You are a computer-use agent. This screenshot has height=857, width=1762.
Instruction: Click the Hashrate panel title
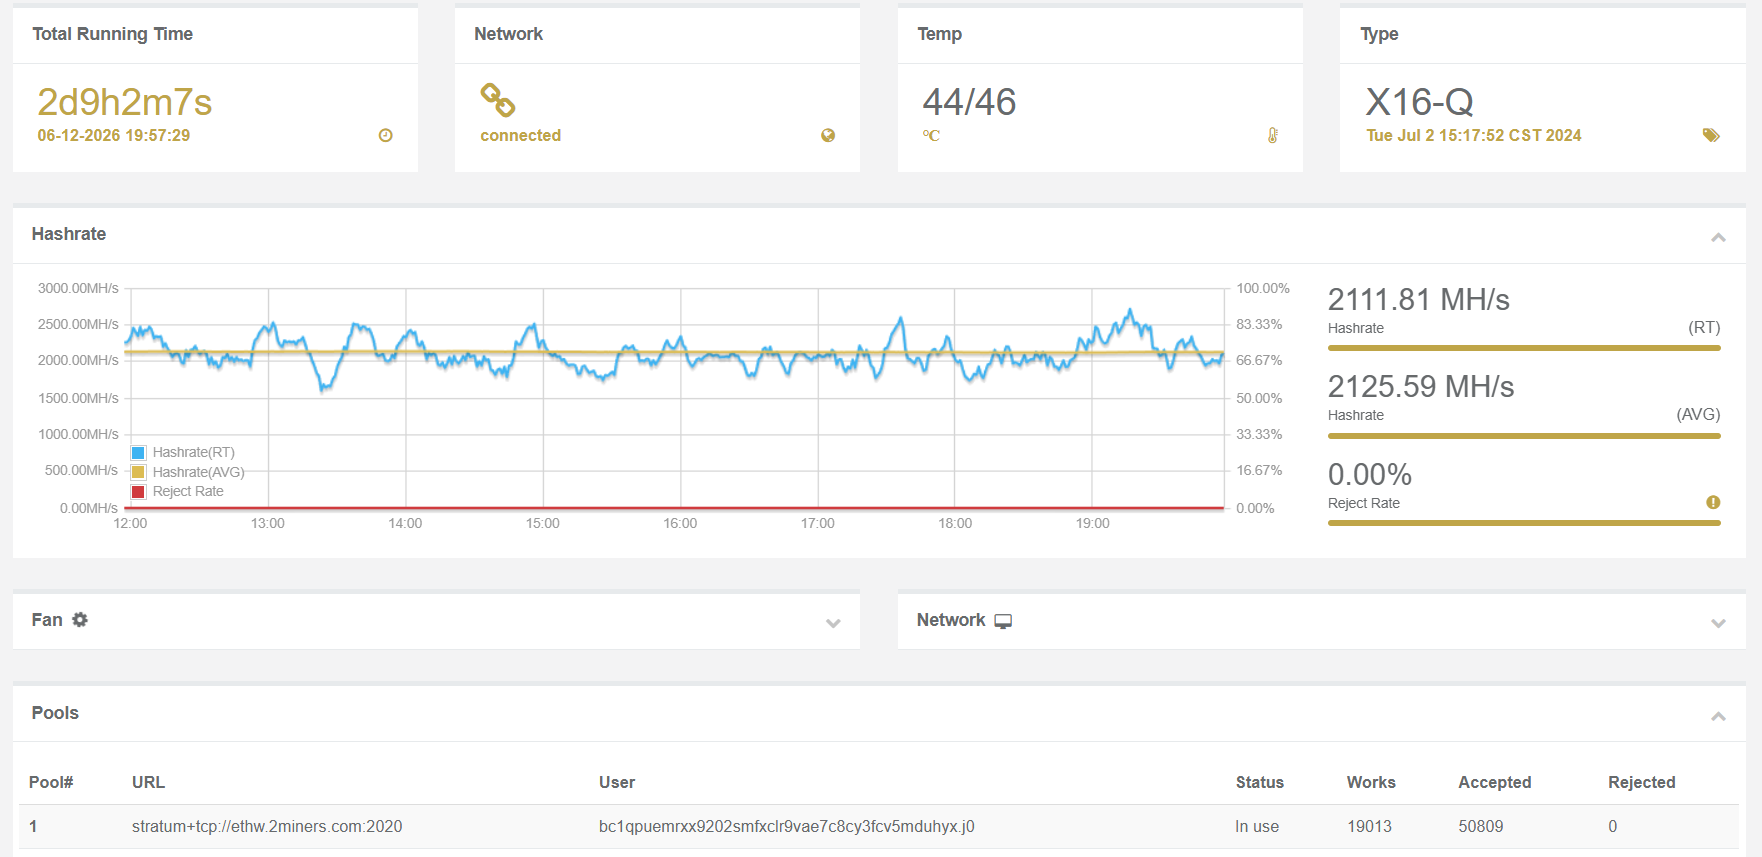[69, 234]
